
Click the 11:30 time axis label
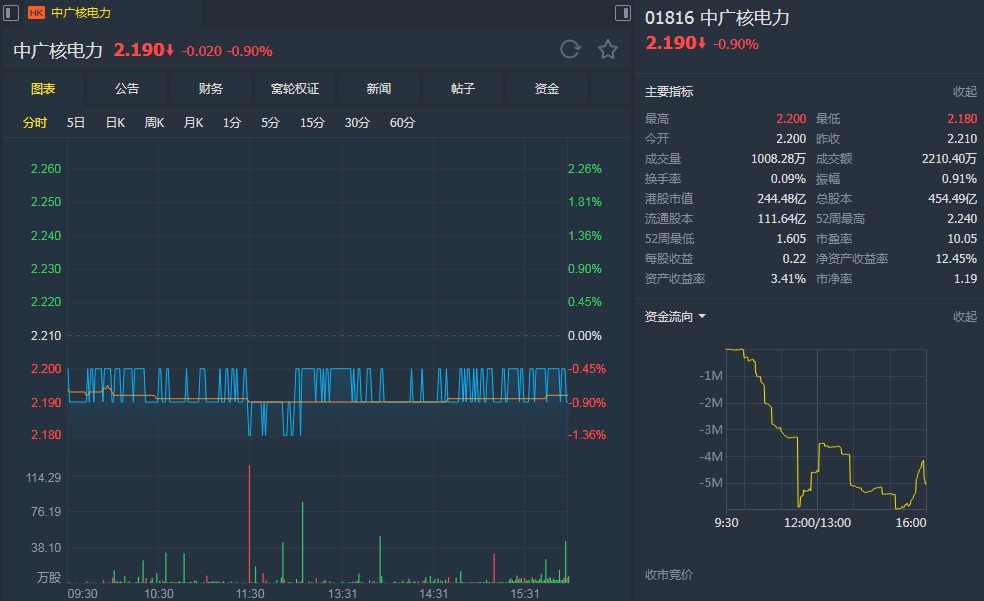tap(250, 593)
